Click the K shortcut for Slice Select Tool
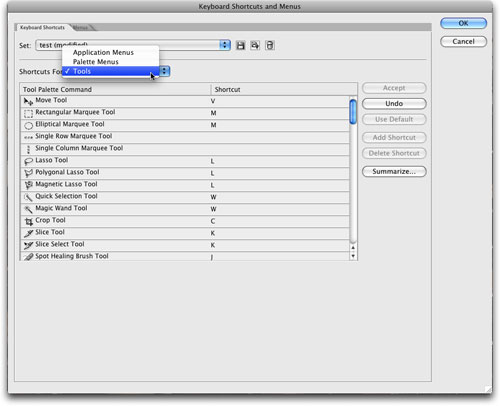The height and width of the screenshot is (406, 500). [x=213, y=245]
